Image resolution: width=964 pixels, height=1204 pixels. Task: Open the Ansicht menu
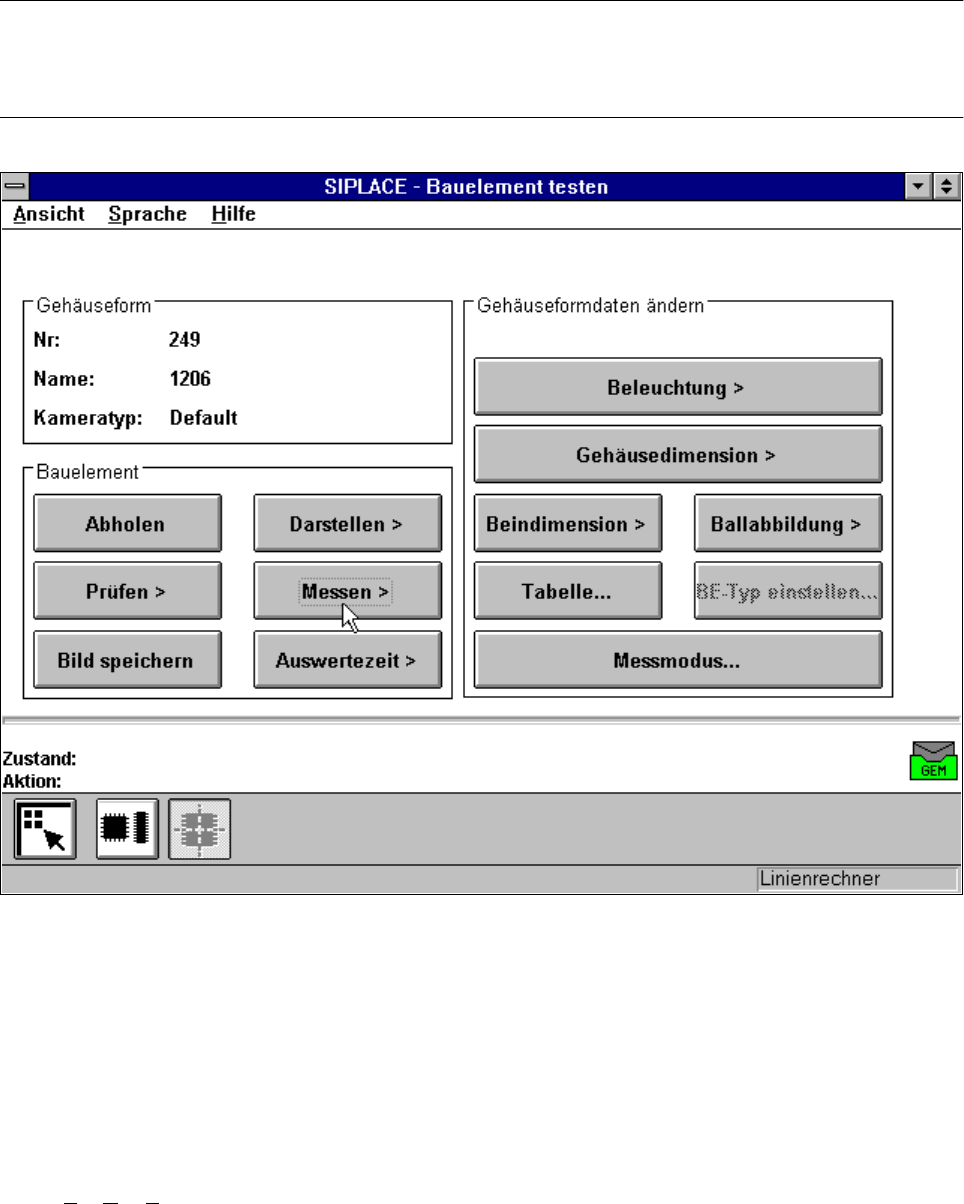[49, 214]
